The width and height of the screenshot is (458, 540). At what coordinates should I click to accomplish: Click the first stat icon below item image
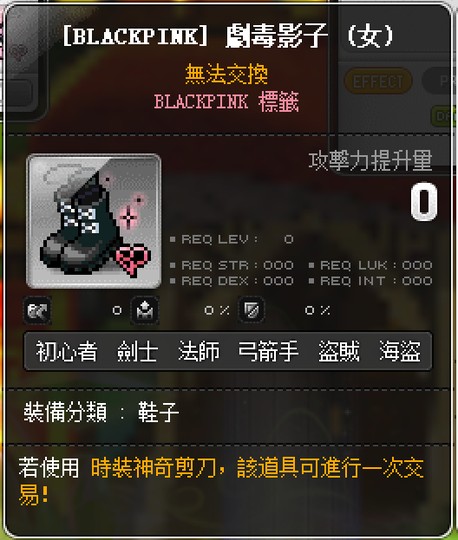click(x=37, y=310)
